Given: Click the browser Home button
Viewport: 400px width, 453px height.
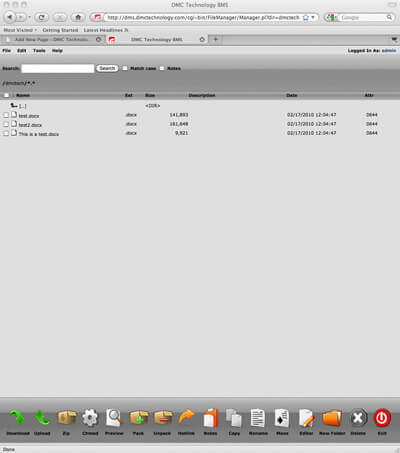Looking at the screenshot, I should 78,17.
